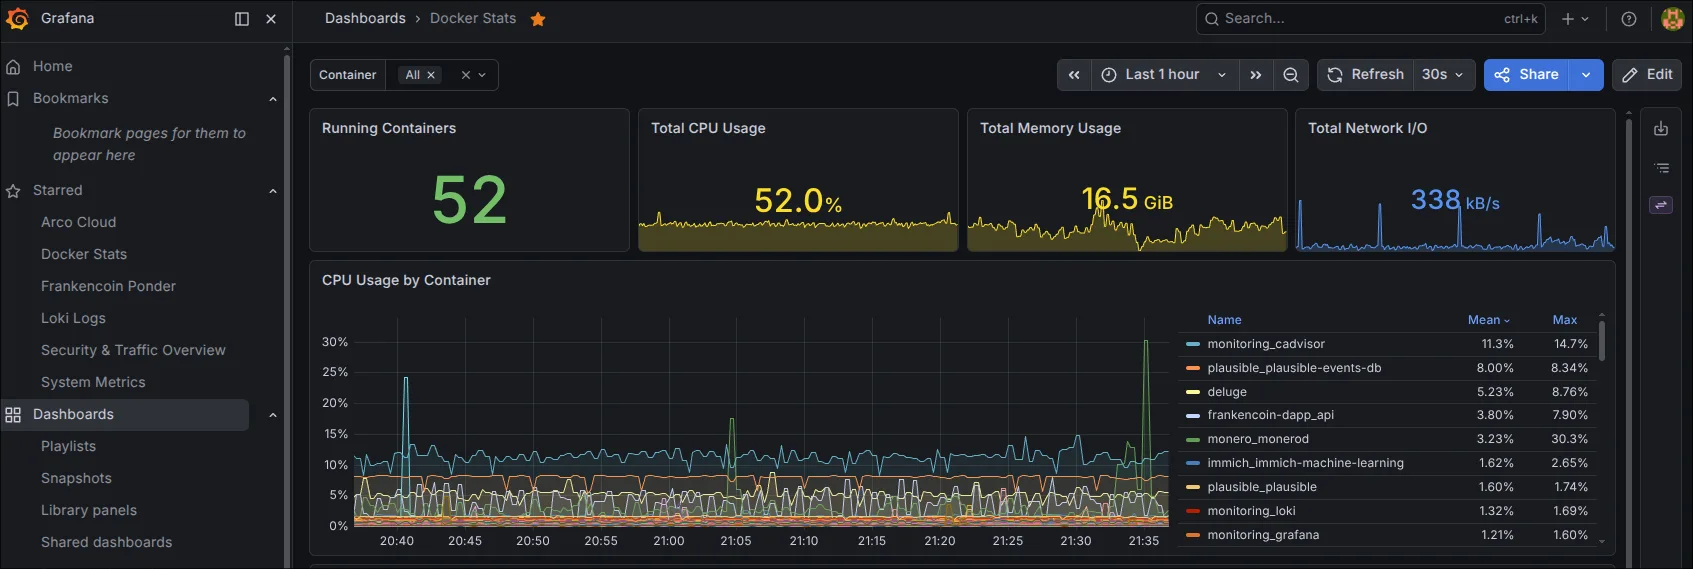This screenshot has height=569, width=1693.
Task: Open the 30s refresh interval dropdown
Action: [1444, 75]
